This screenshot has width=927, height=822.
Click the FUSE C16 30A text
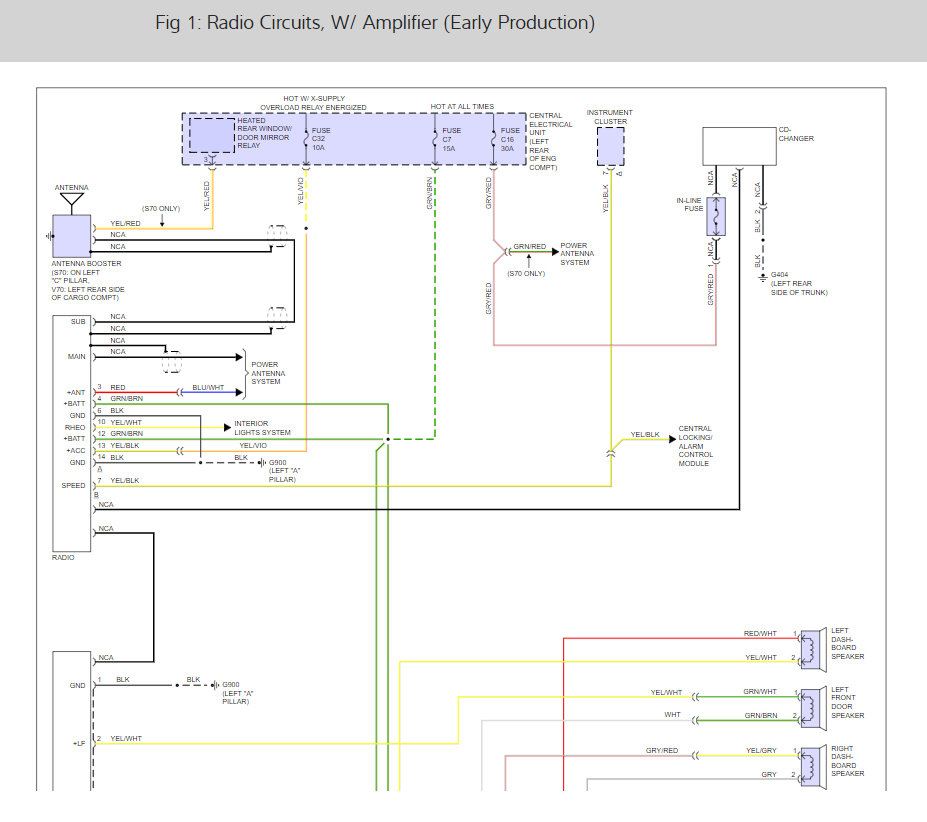[510, 139]
